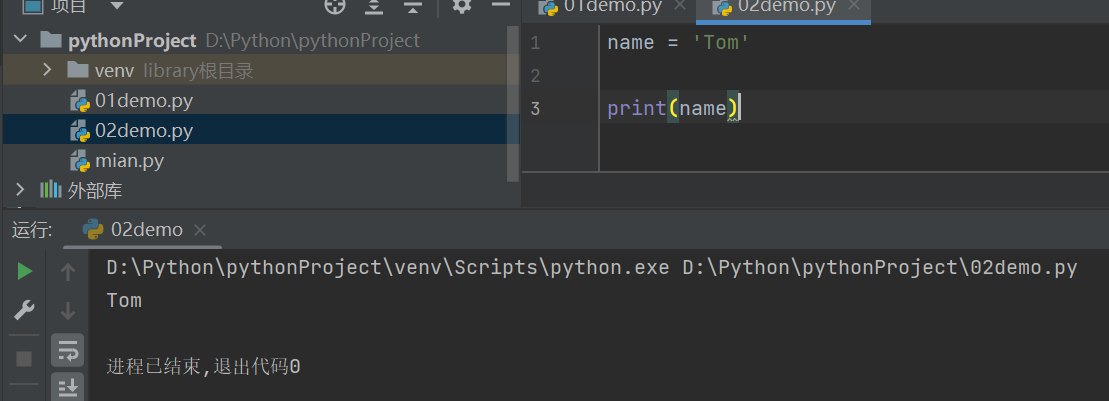Toggle soft-wrap in run console

pos(69,350)
